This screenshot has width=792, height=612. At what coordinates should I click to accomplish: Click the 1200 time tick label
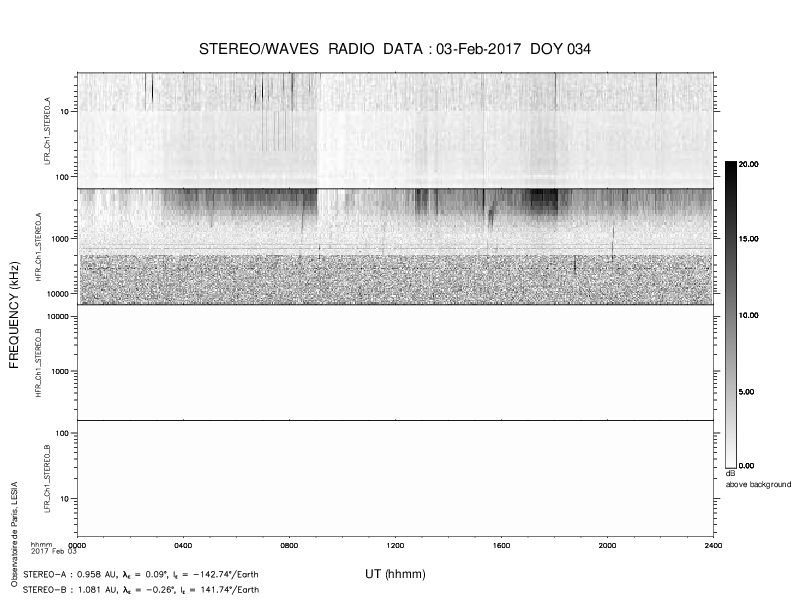tap(395, 545)
